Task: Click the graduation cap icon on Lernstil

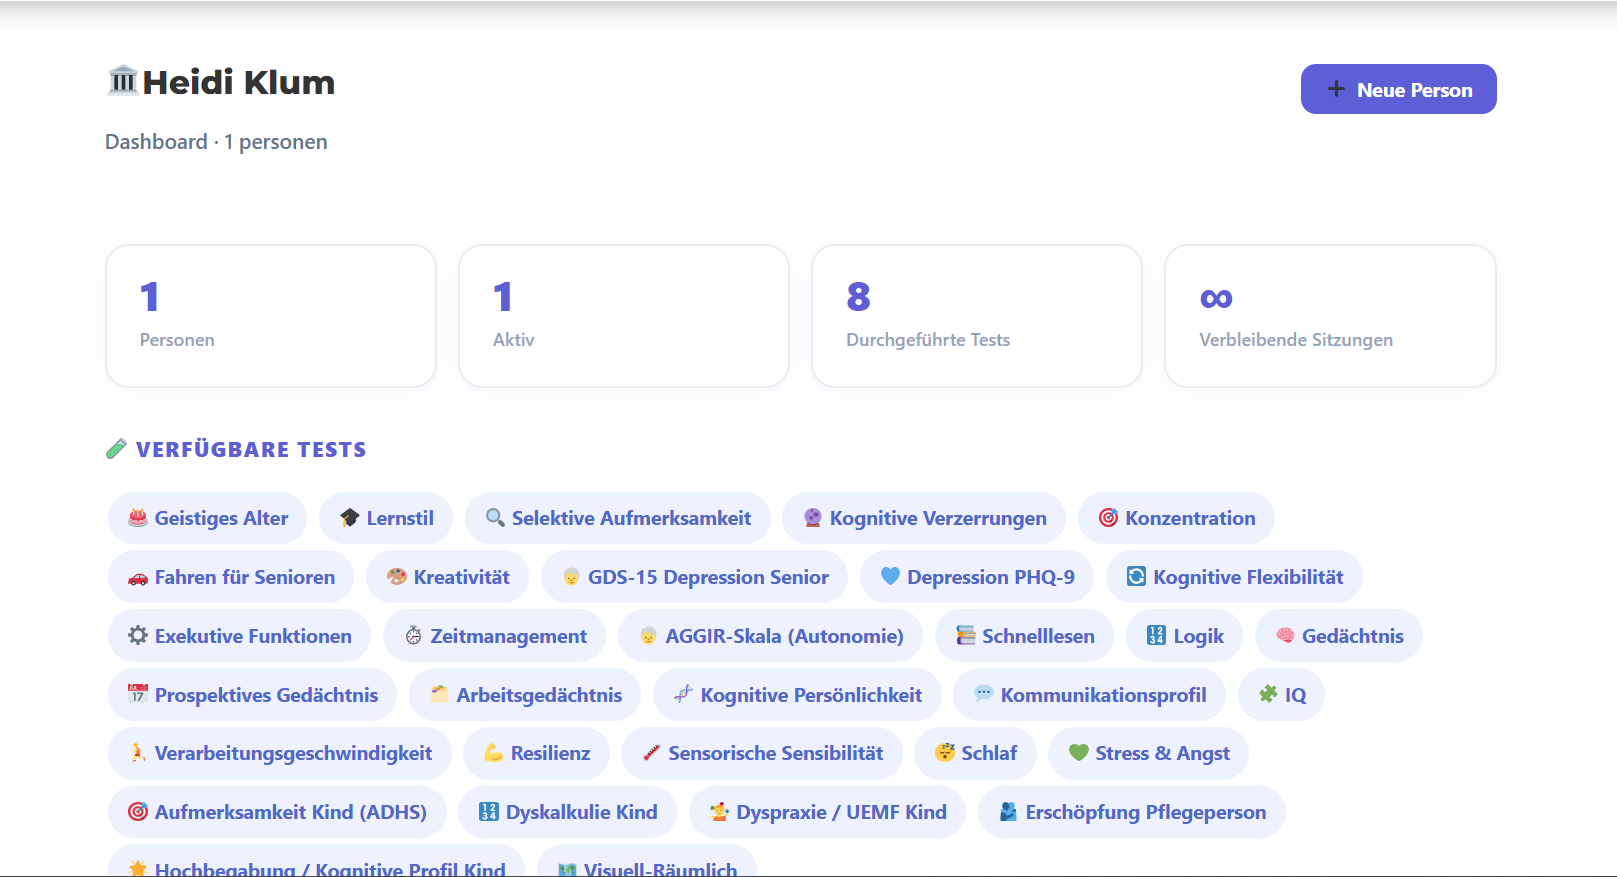Action: 349,518
